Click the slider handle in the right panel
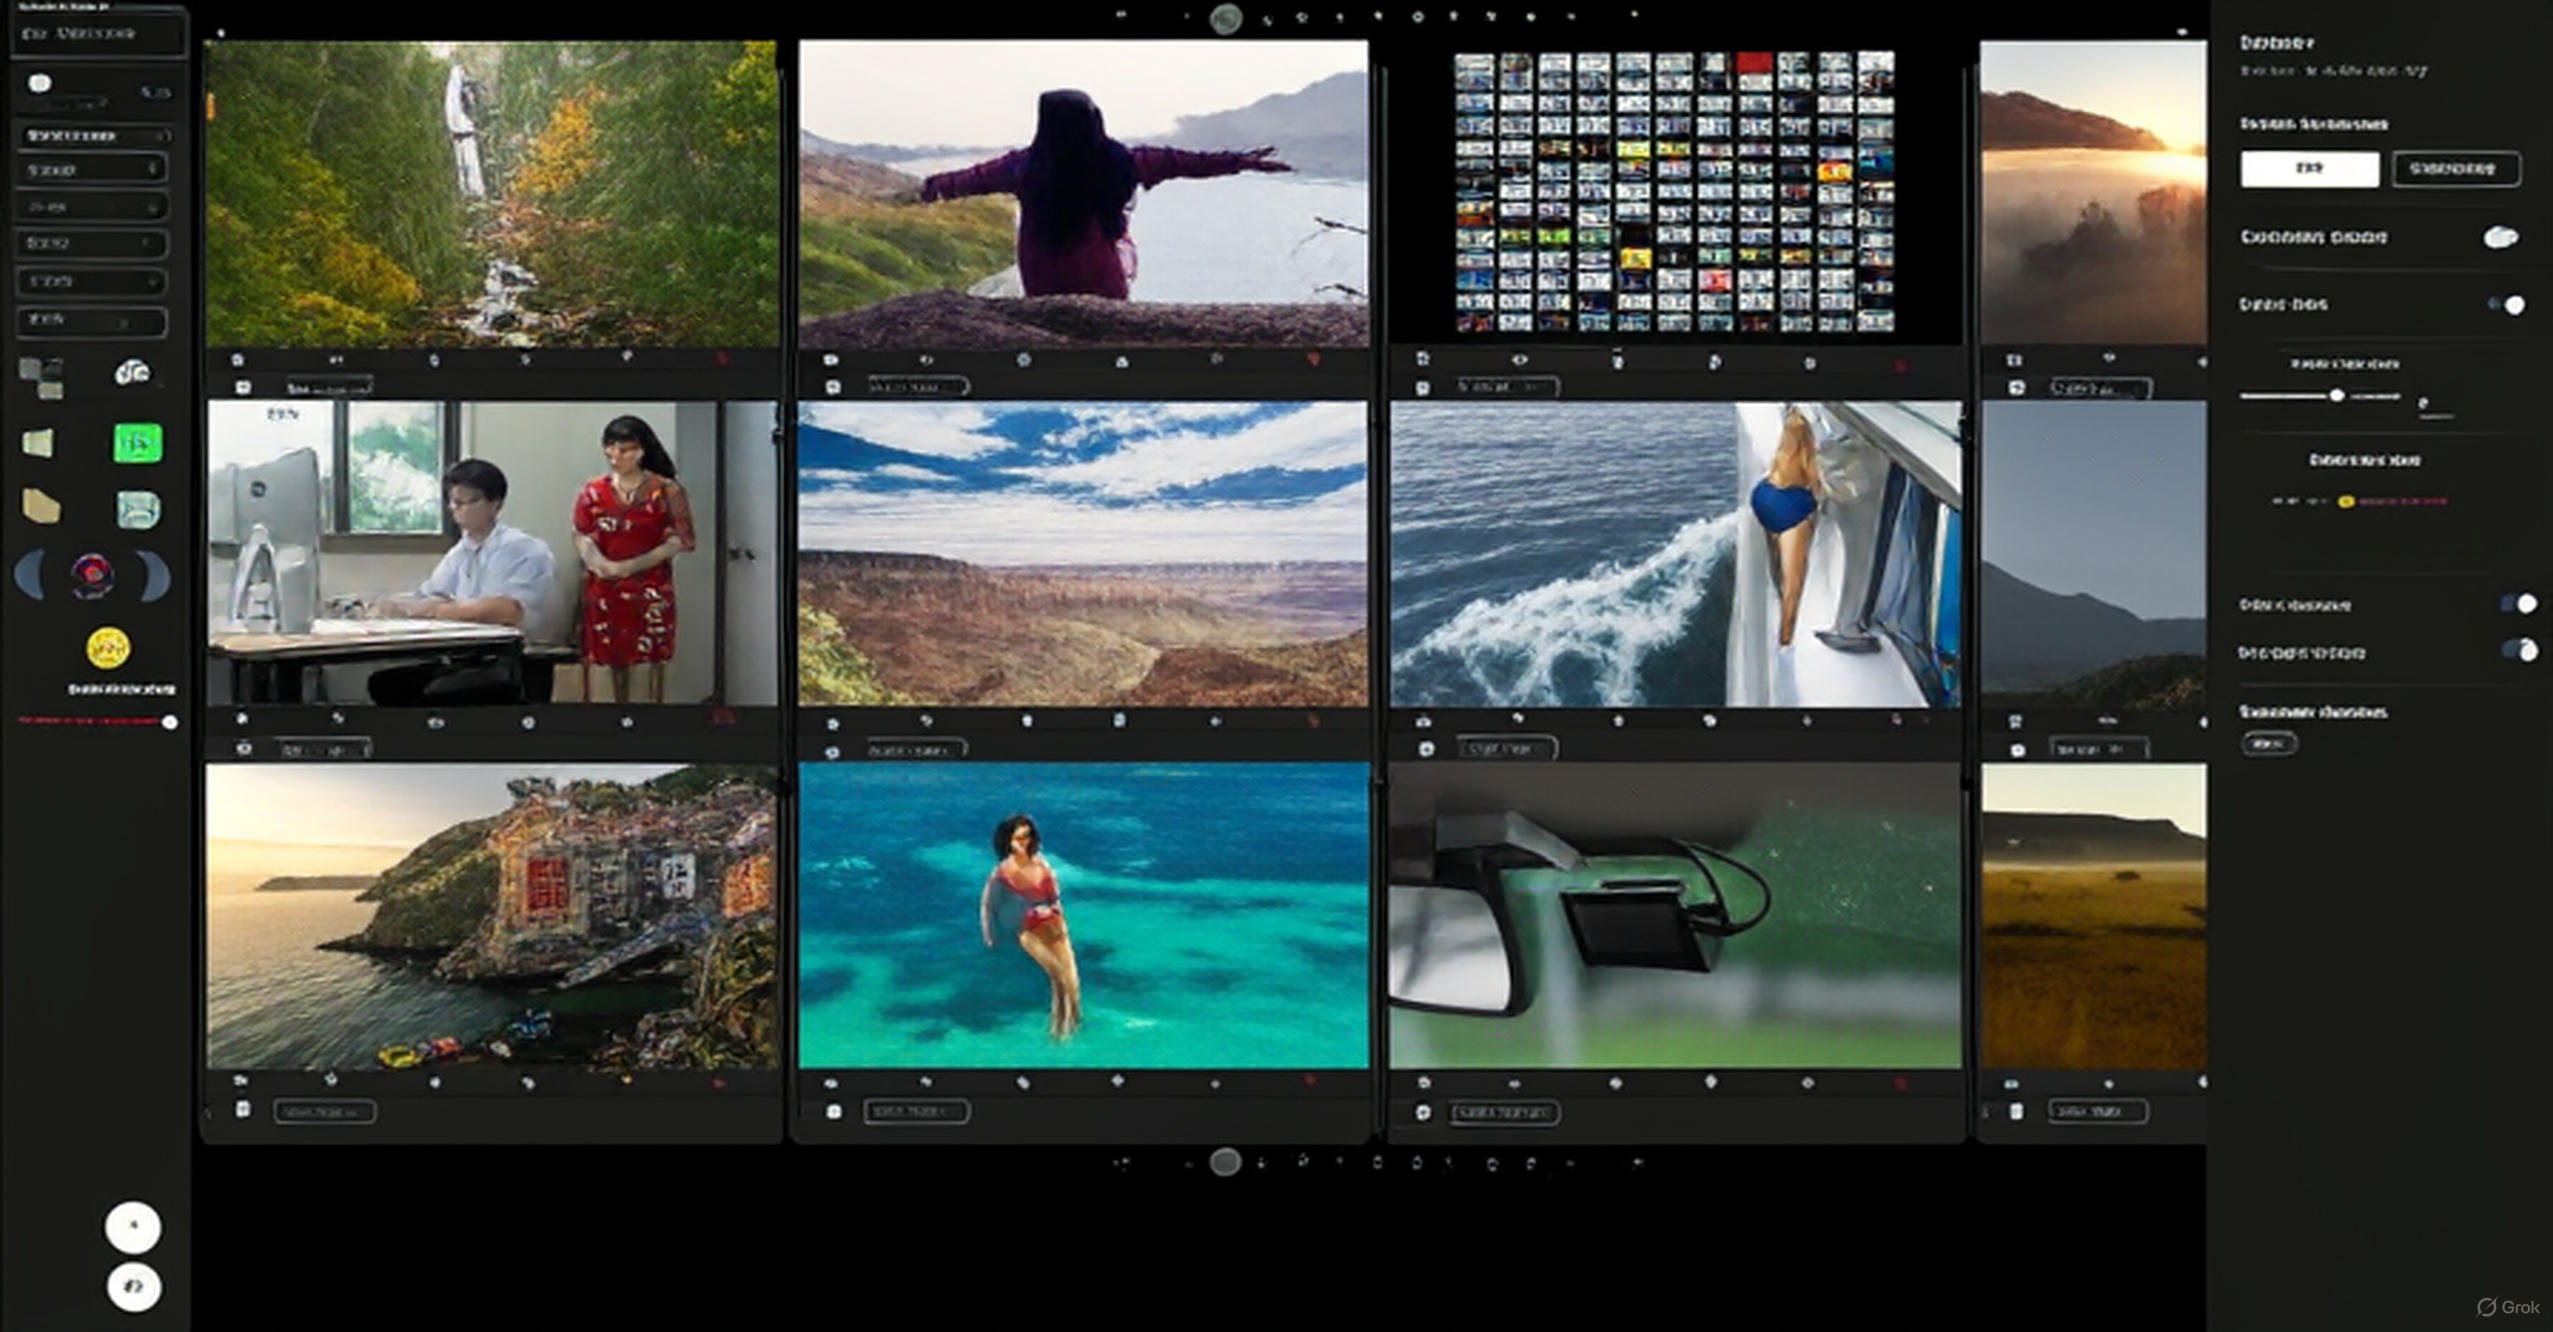 2337,395
